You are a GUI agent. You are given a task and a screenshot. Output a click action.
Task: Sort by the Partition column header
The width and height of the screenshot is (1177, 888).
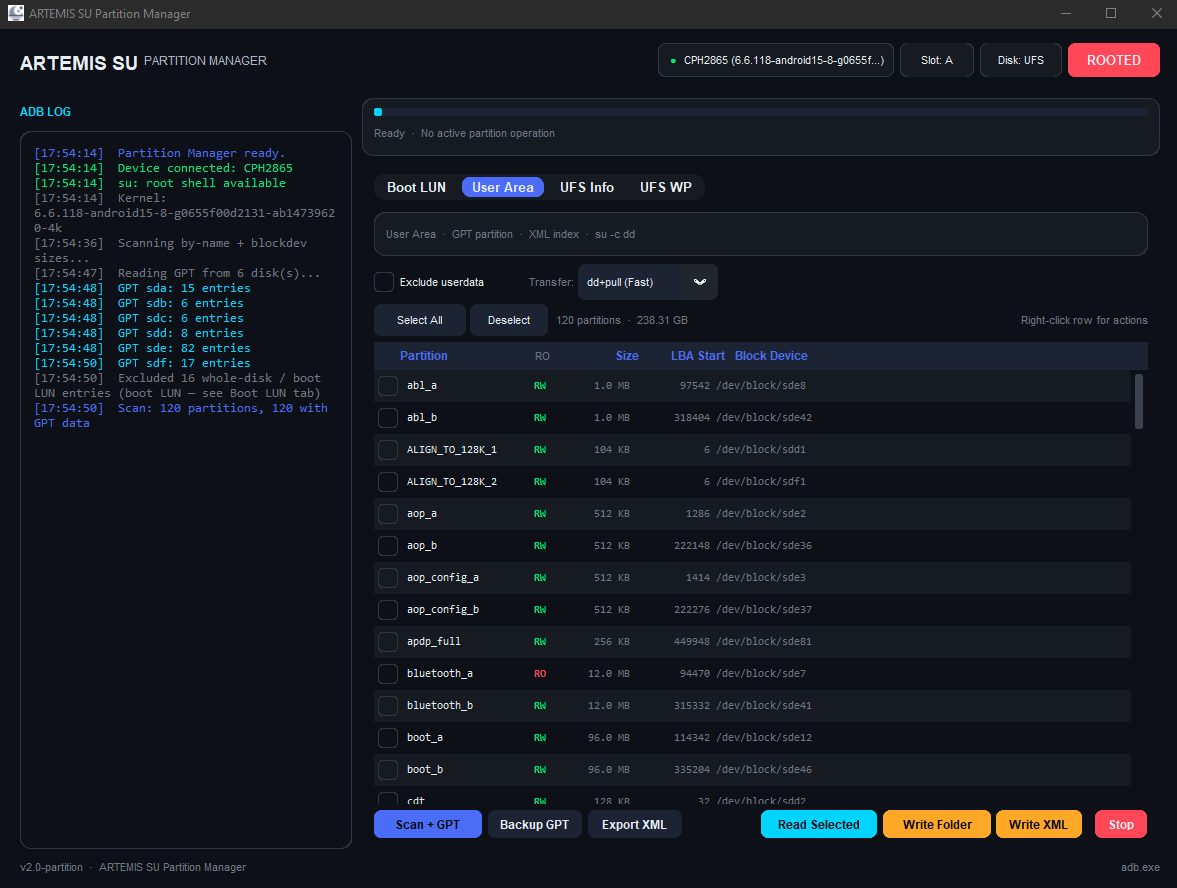(423, 356)
